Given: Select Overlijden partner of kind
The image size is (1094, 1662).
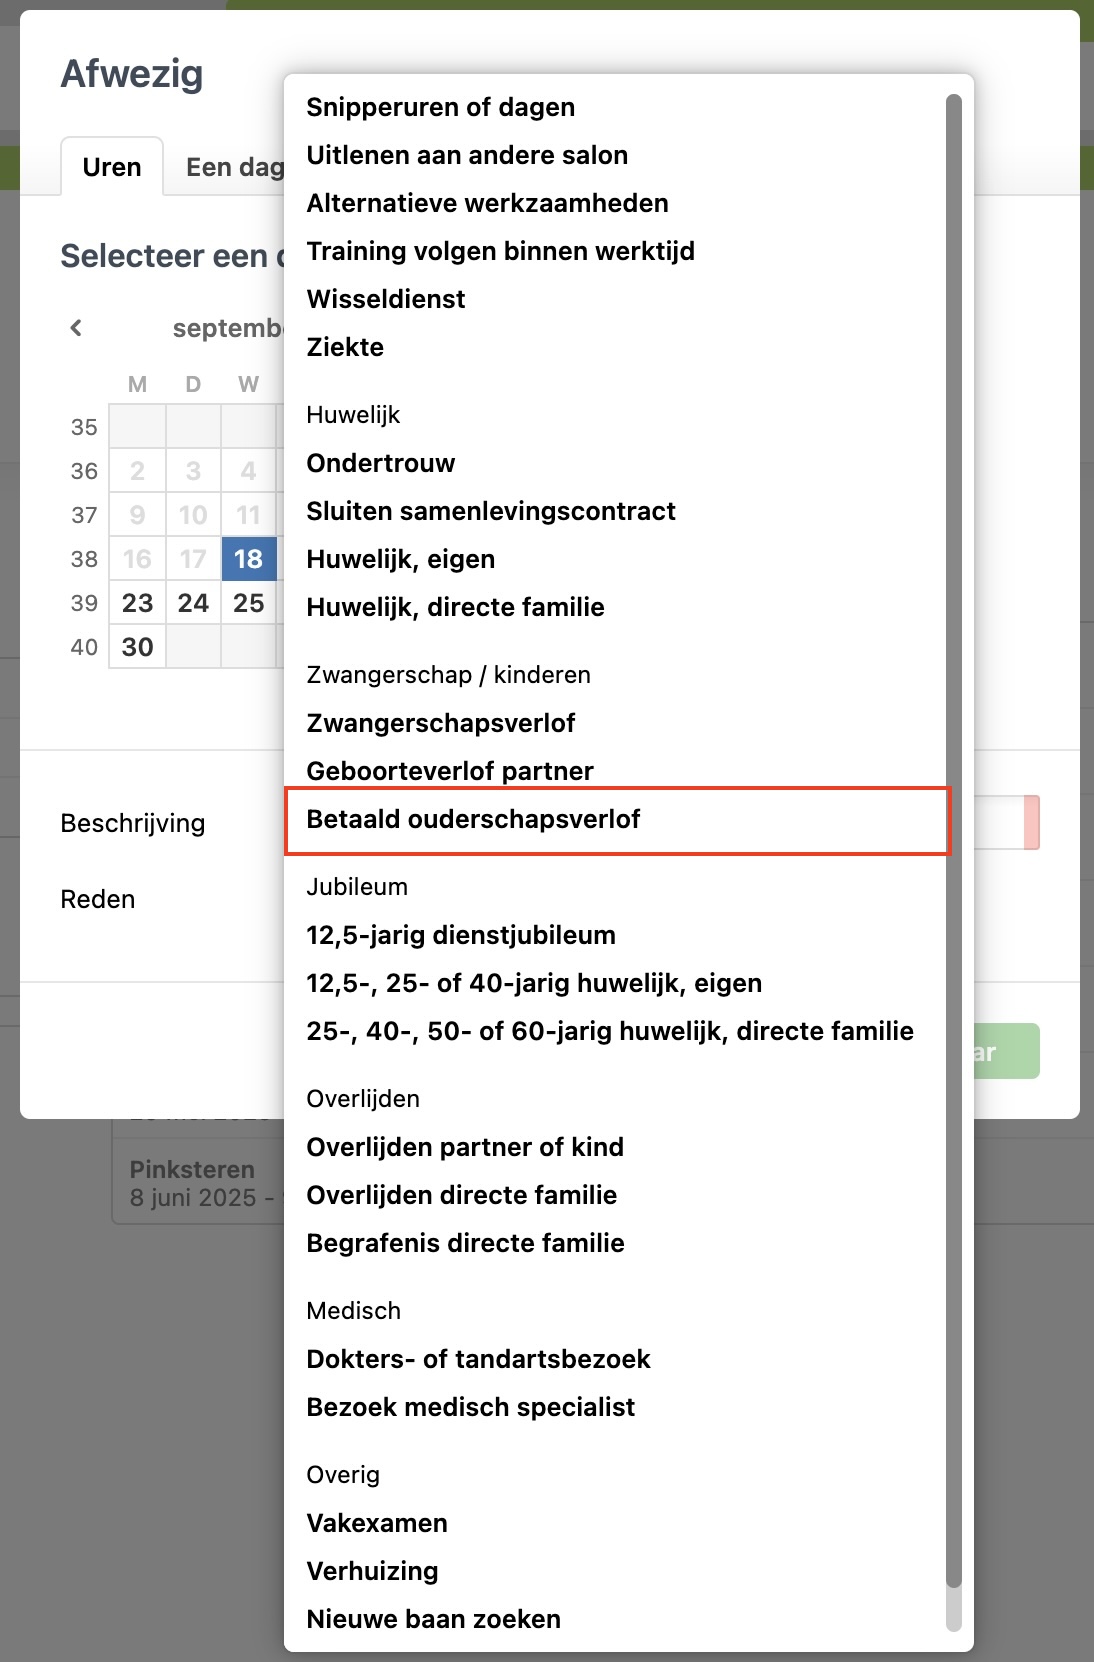Looking at the screenshot, I should pos(465,1148).
